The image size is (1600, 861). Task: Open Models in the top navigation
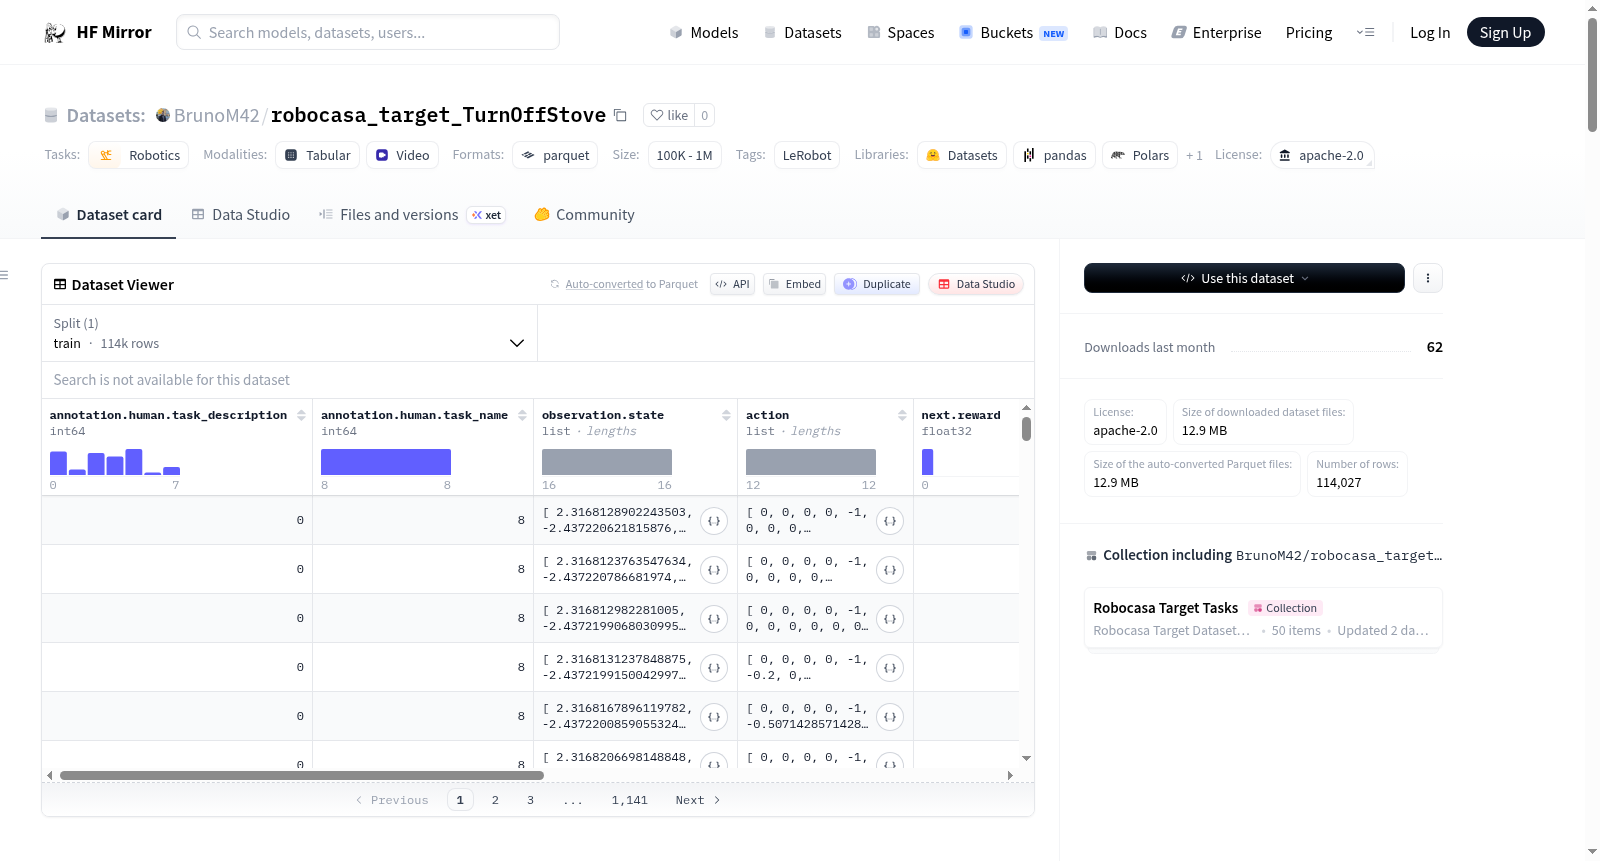pos(704,32)
